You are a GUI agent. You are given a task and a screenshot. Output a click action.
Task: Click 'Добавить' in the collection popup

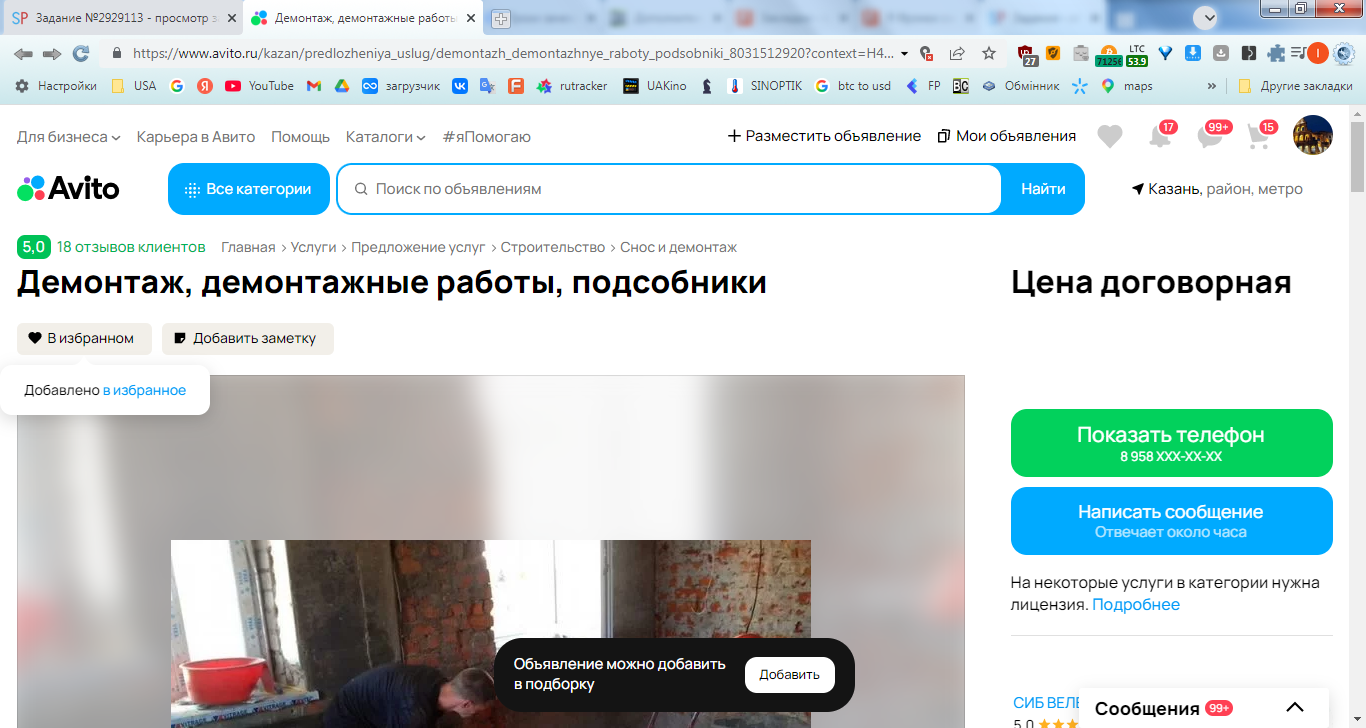click(x=789, y=675)
